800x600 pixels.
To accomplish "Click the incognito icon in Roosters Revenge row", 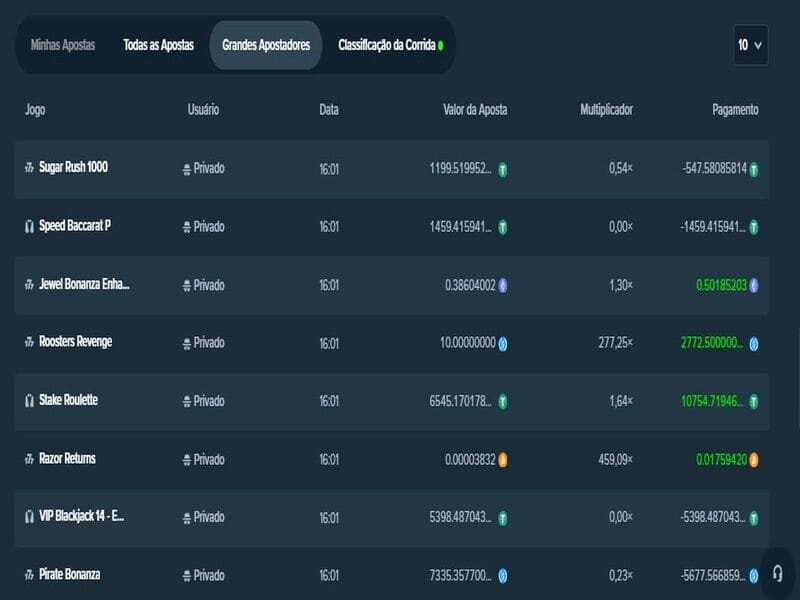I will pyautogui.click(x=187, y=344).
